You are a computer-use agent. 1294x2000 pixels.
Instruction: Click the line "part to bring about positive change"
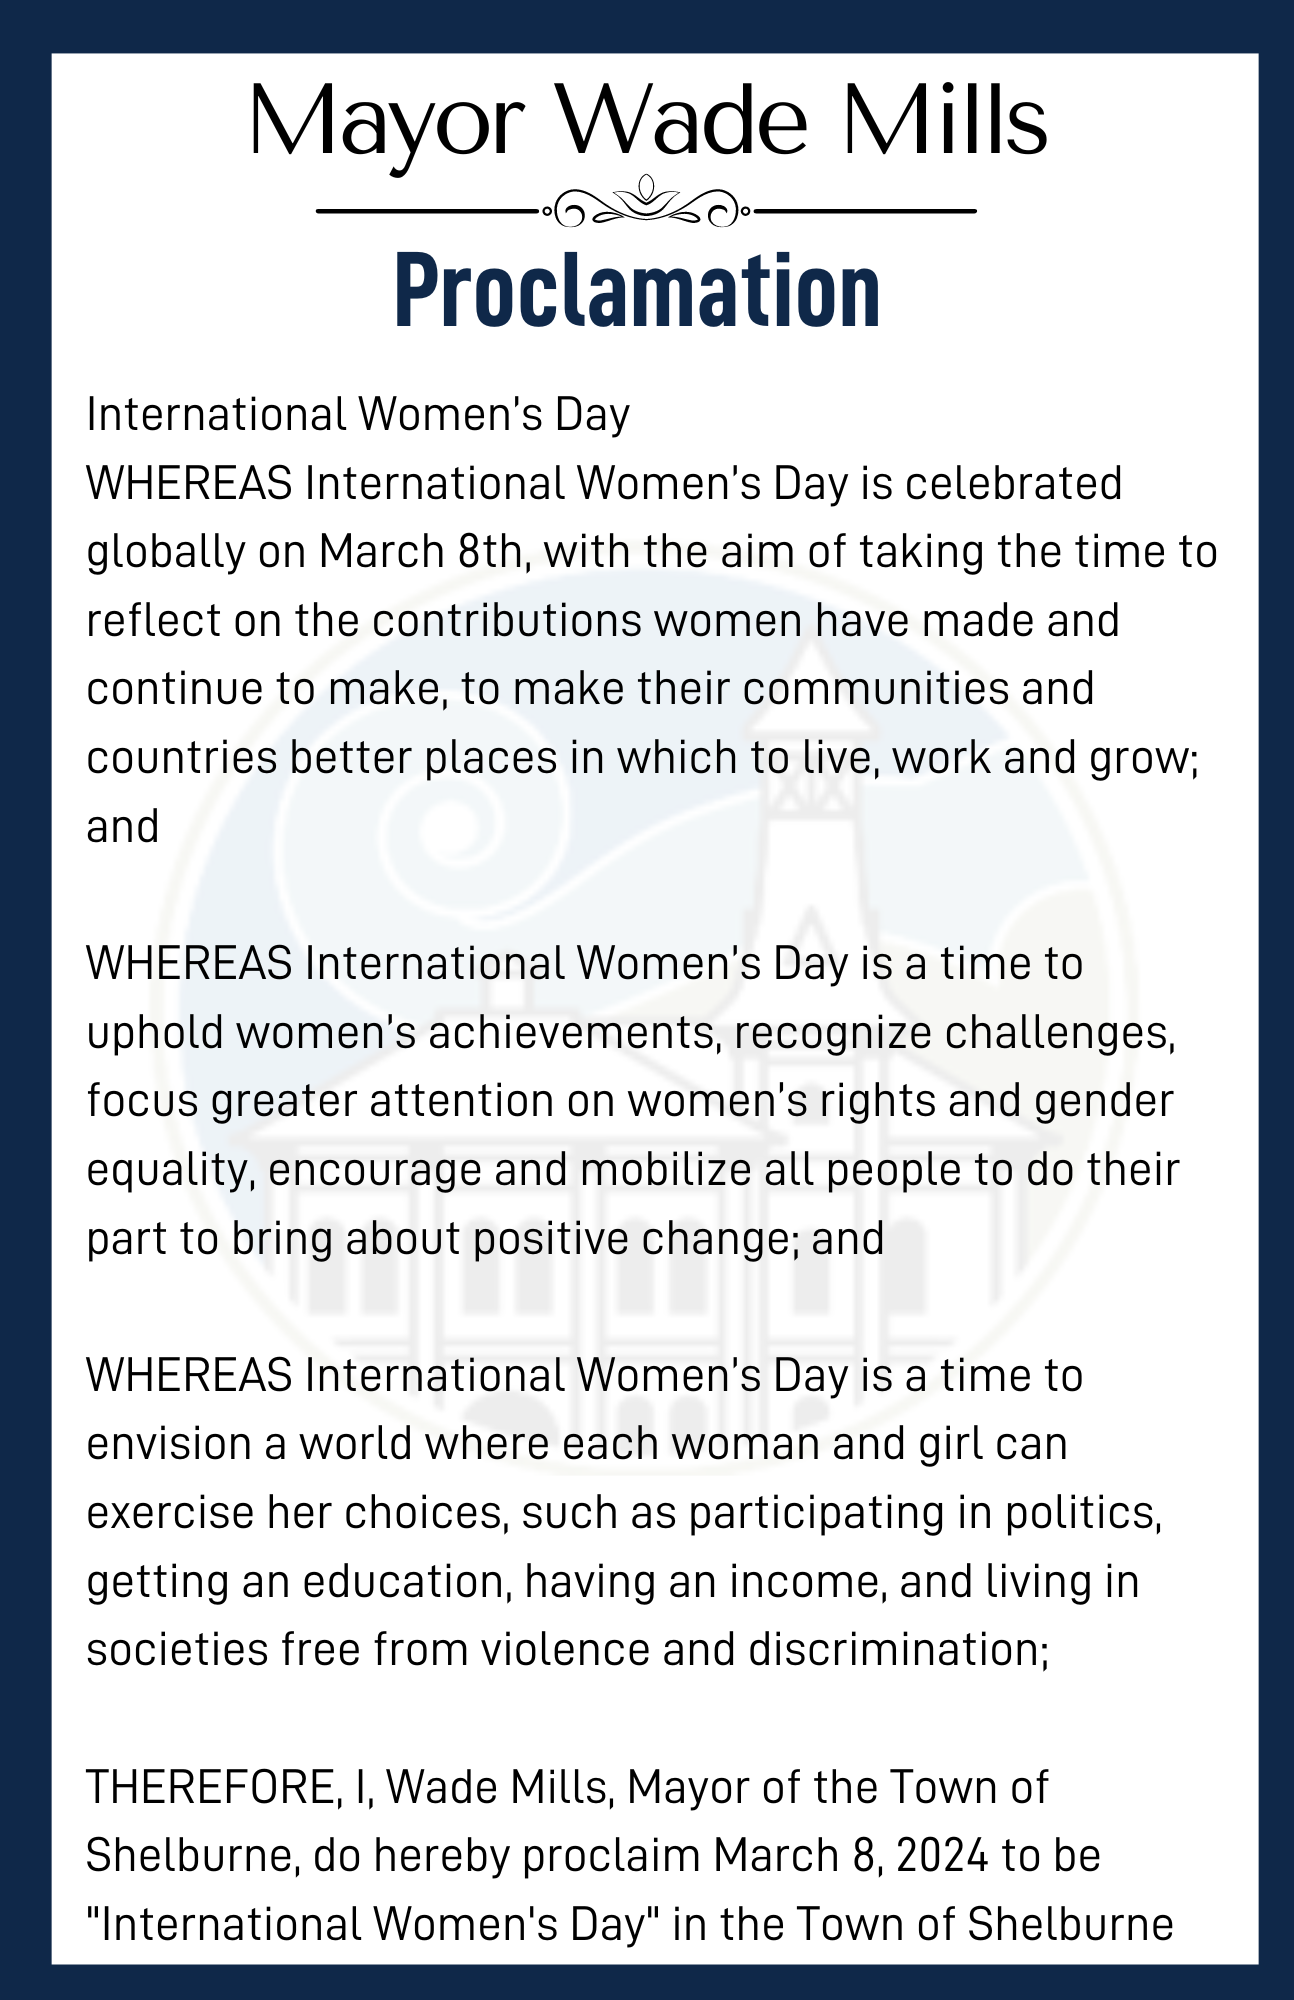pyautogui.click(x=485, y=1239)
